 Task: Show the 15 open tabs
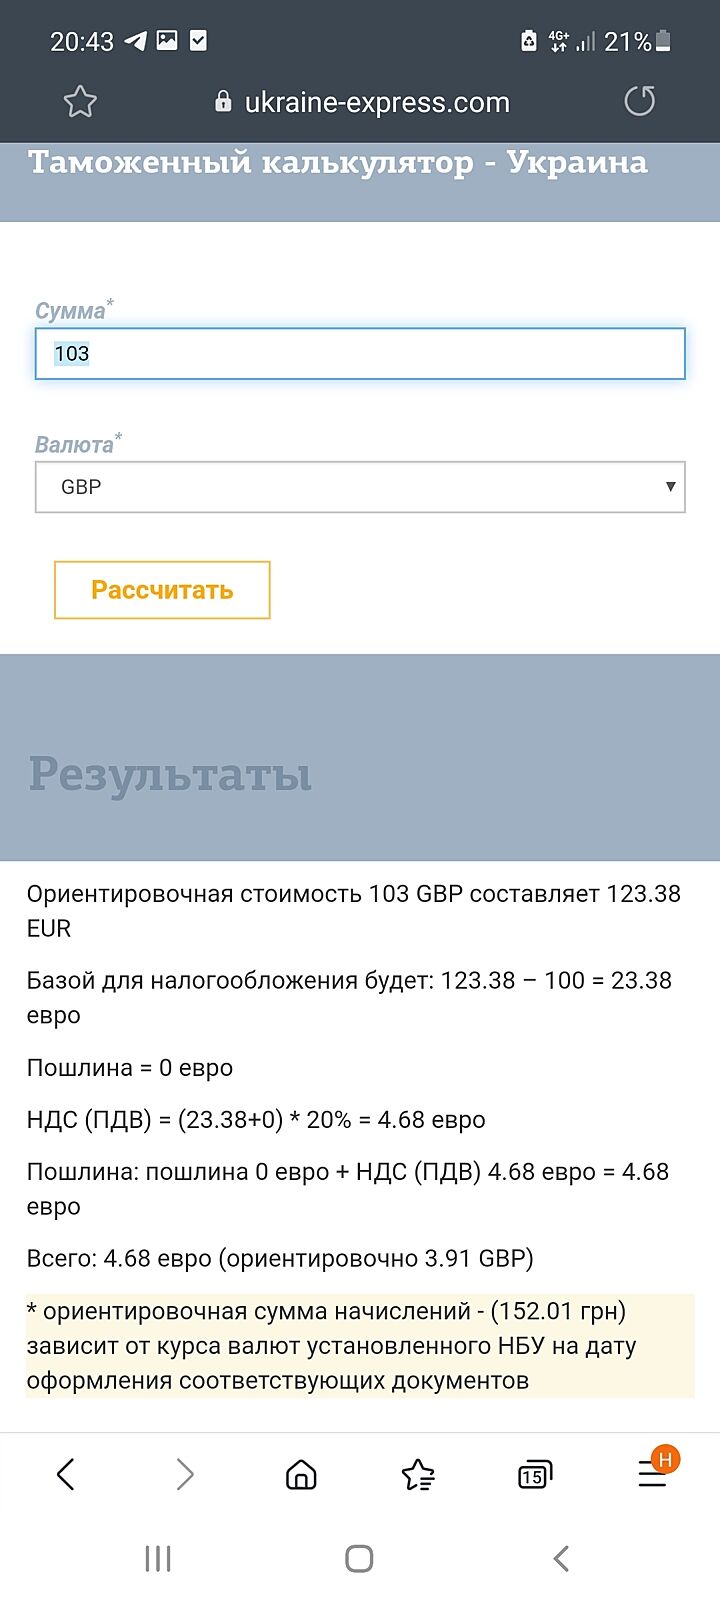click(535, 1474)
